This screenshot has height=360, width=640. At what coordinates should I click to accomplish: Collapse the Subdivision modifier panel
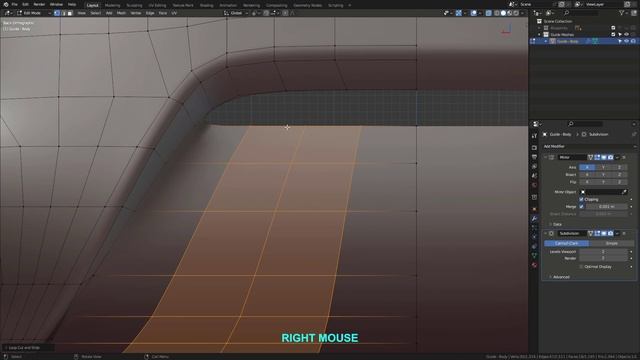tap(545, 233)
